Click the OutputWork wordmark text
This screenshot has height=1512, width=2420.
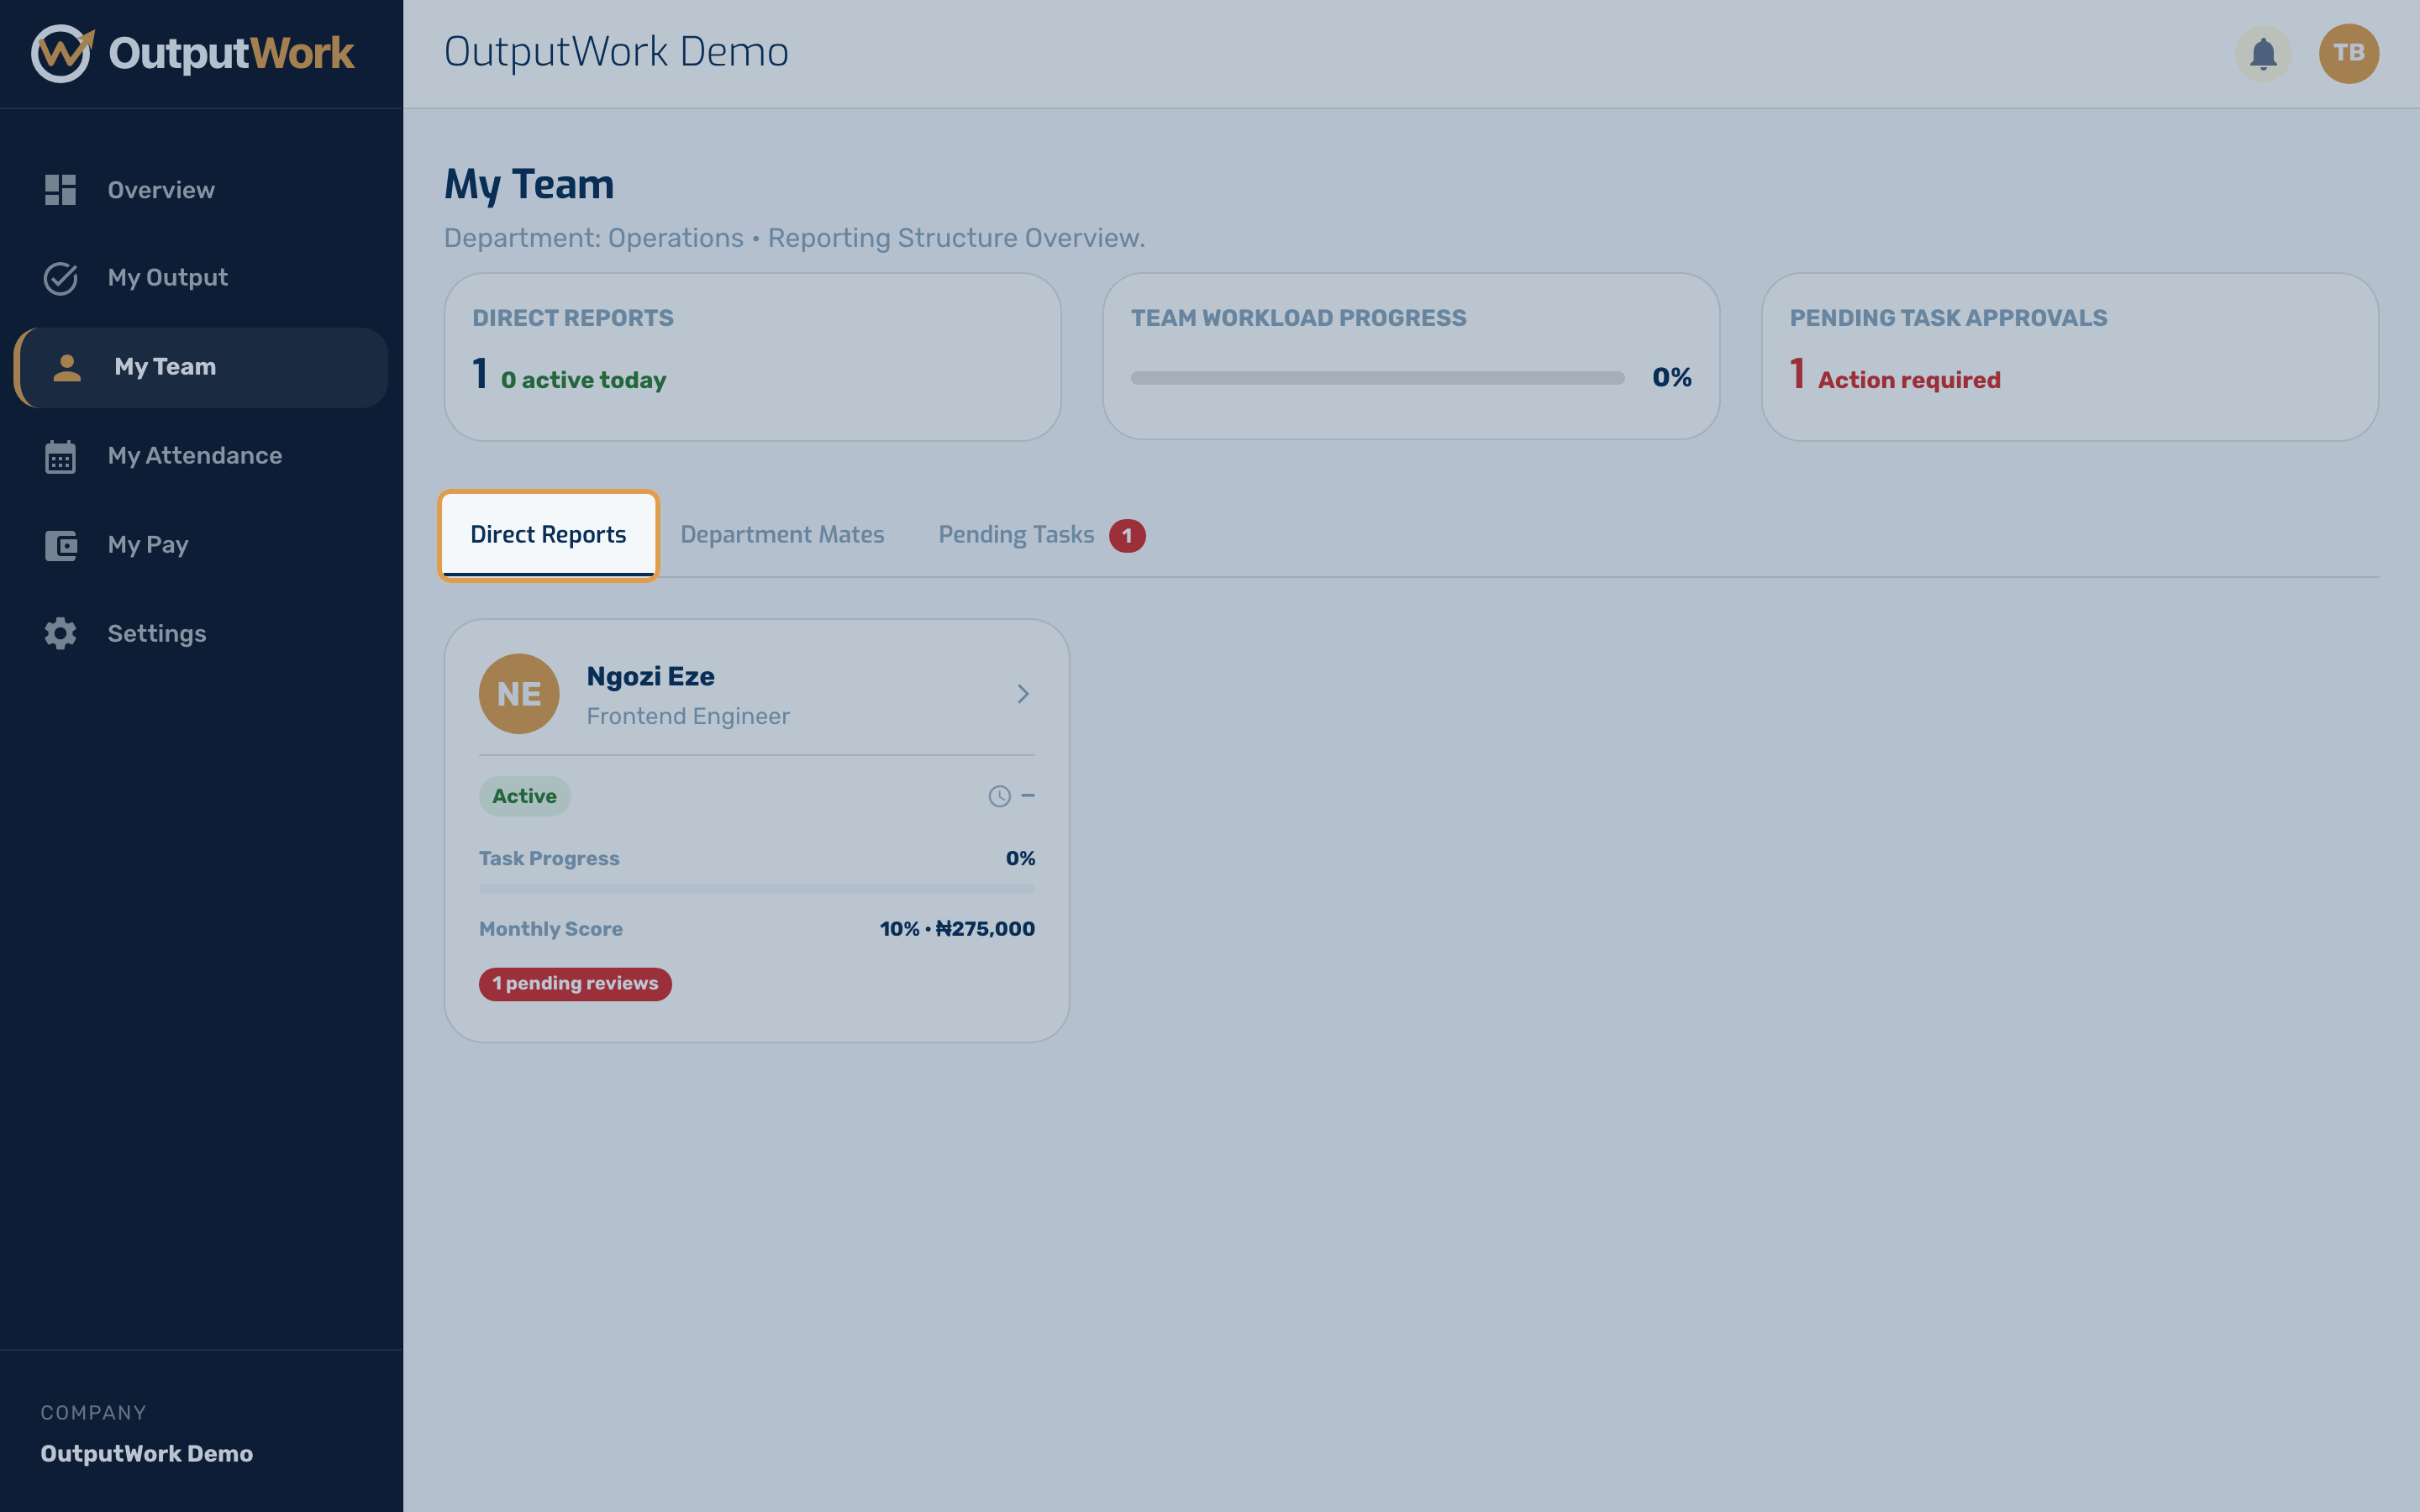[x=231, y=53]
